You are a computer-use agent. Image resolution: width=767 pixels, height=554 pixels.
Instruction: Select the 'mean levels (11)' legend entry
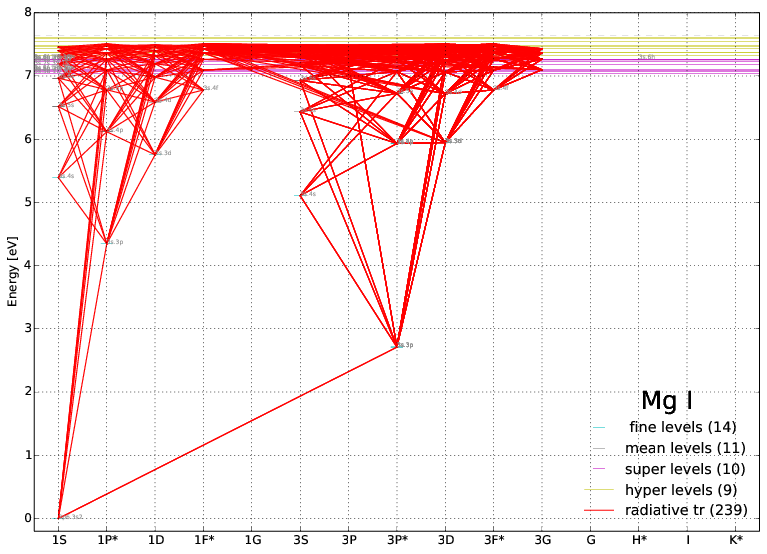click(x=685, y=447)
